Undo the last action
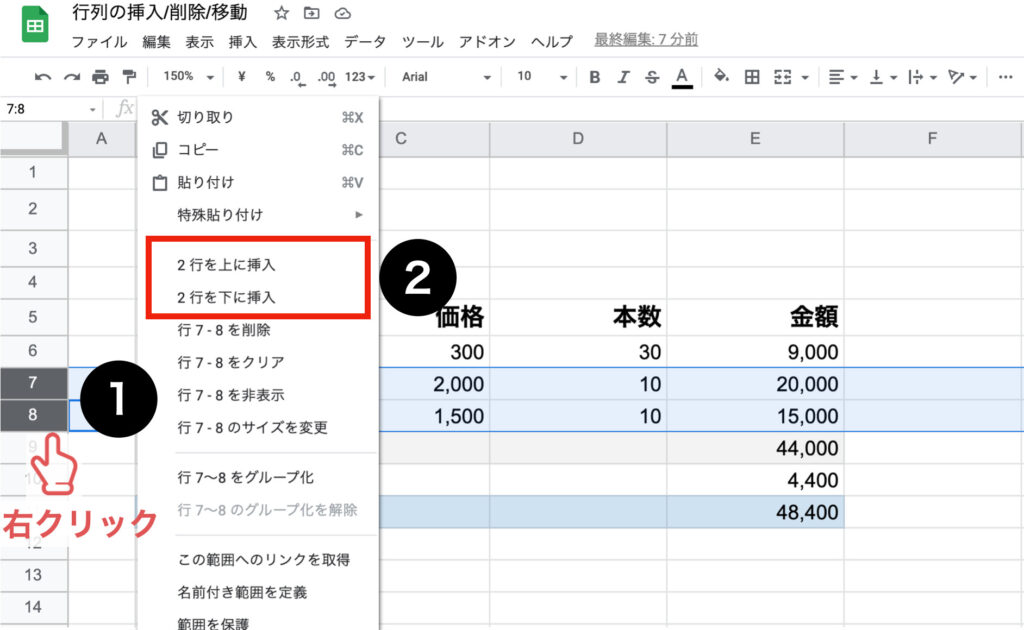The width and height of the screenshot is (1024, 630). coord(43,77)
